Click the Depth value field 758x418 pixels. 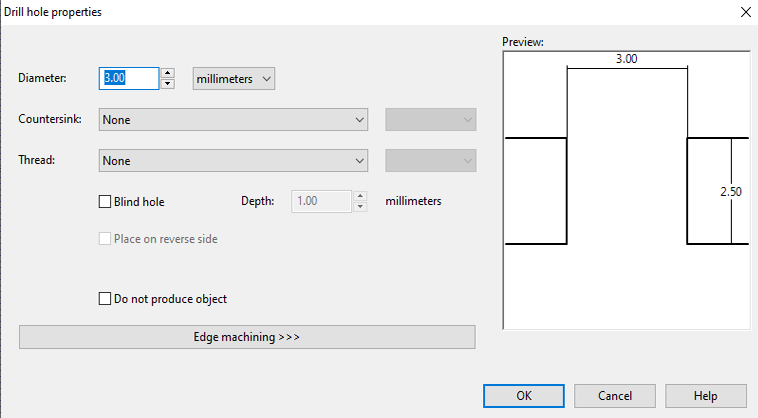pos(320,201)
